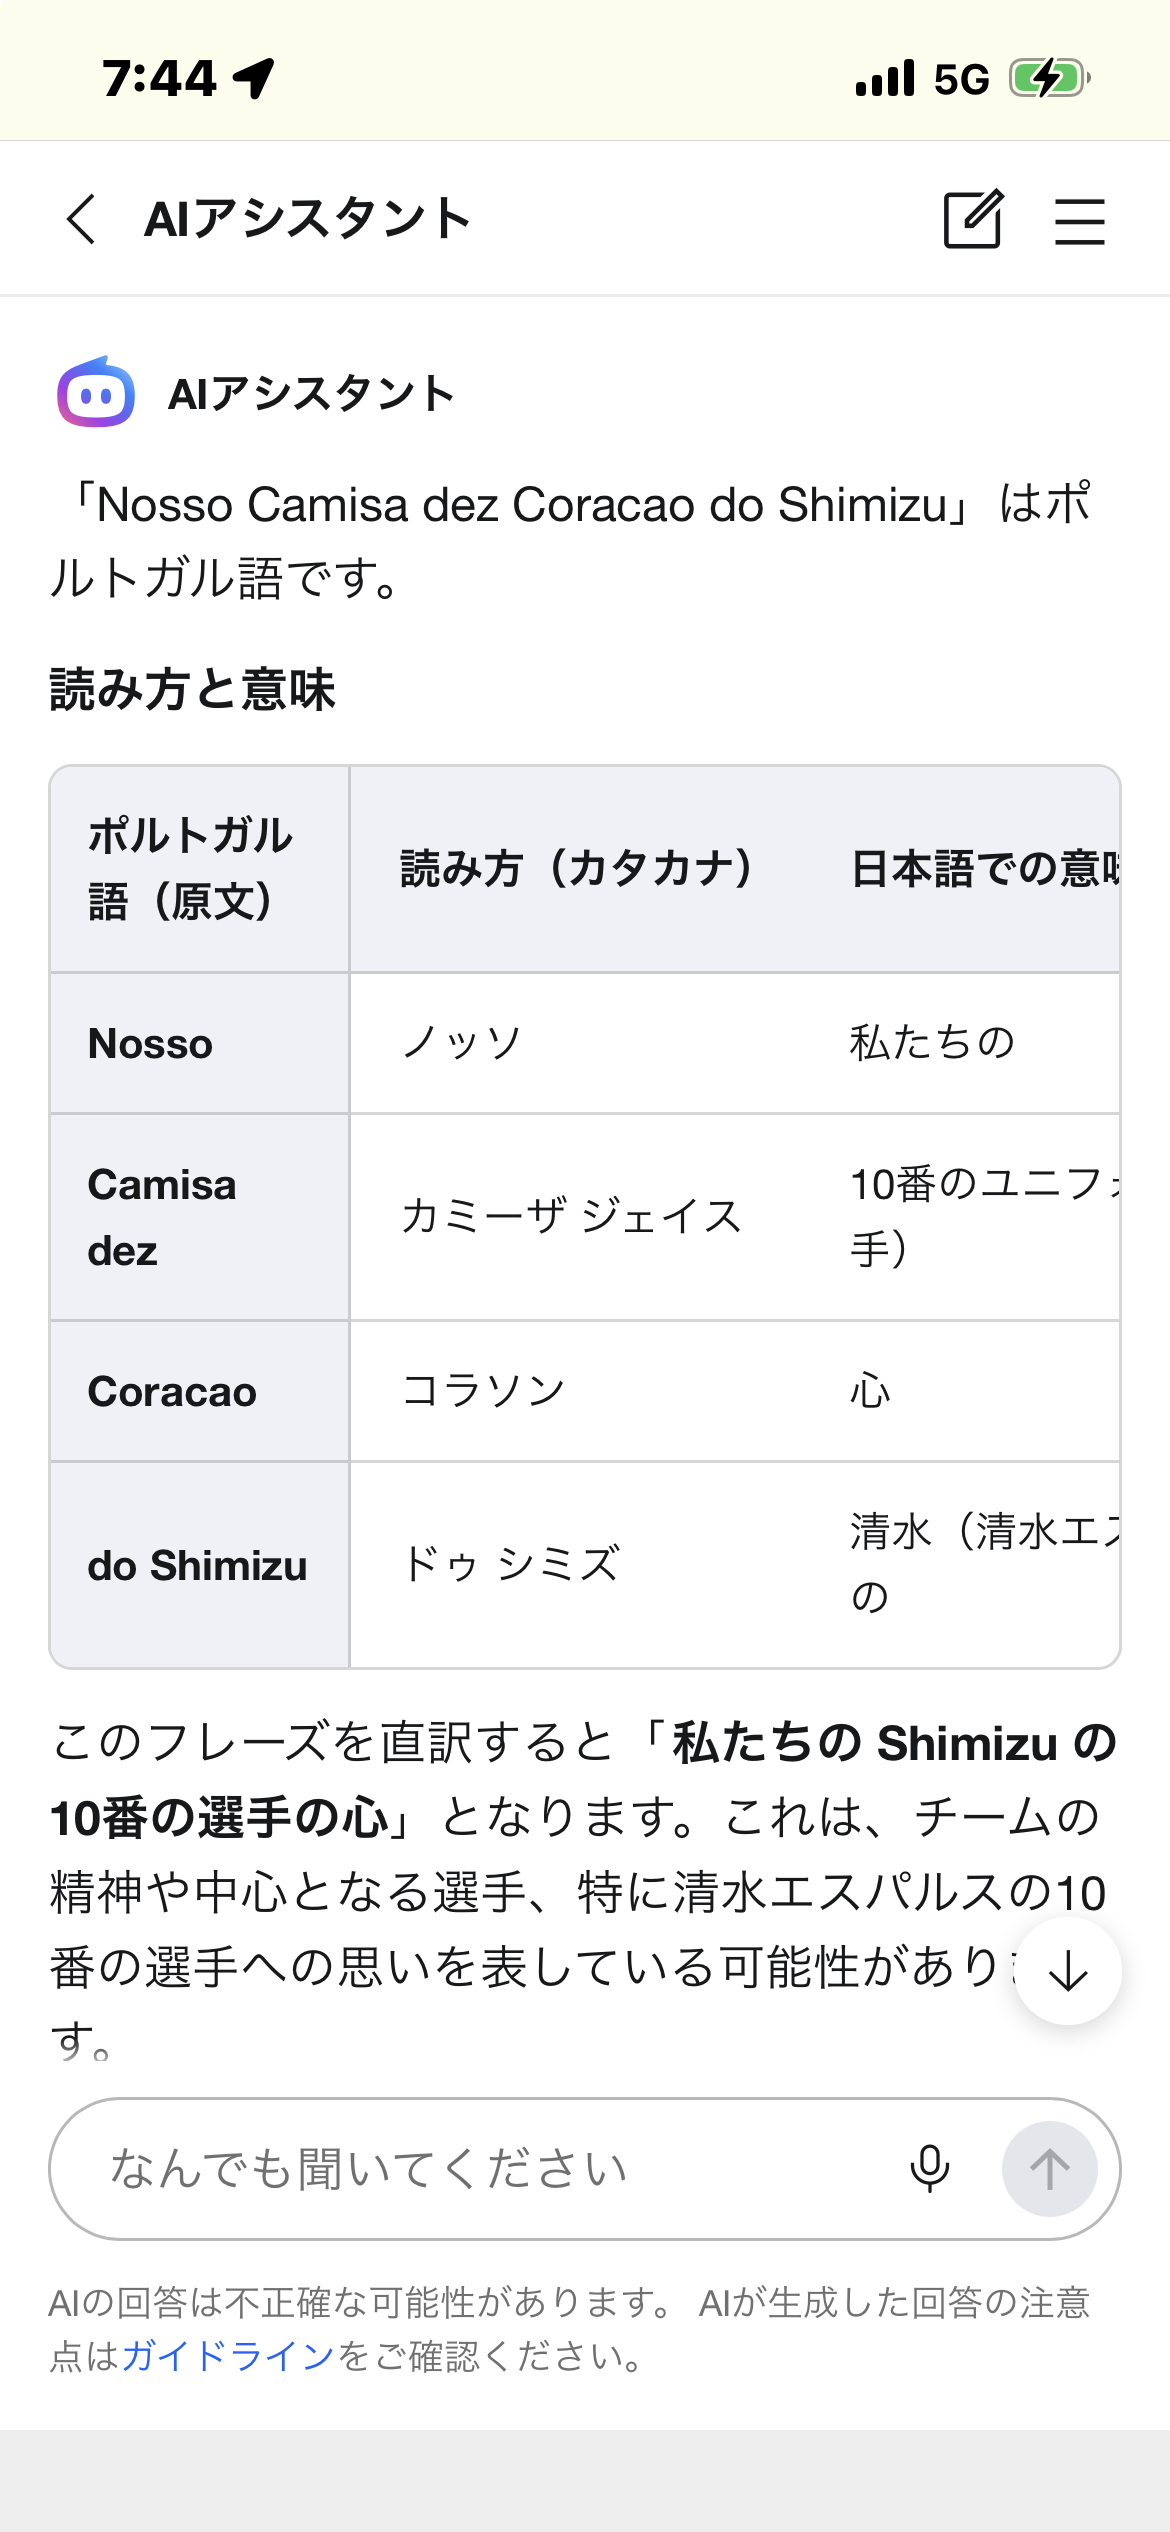Image resolution: width=1170 pixels, height=2532 pixels.
Task: Tap the location arrow in status bar
Action: point(254,78)
